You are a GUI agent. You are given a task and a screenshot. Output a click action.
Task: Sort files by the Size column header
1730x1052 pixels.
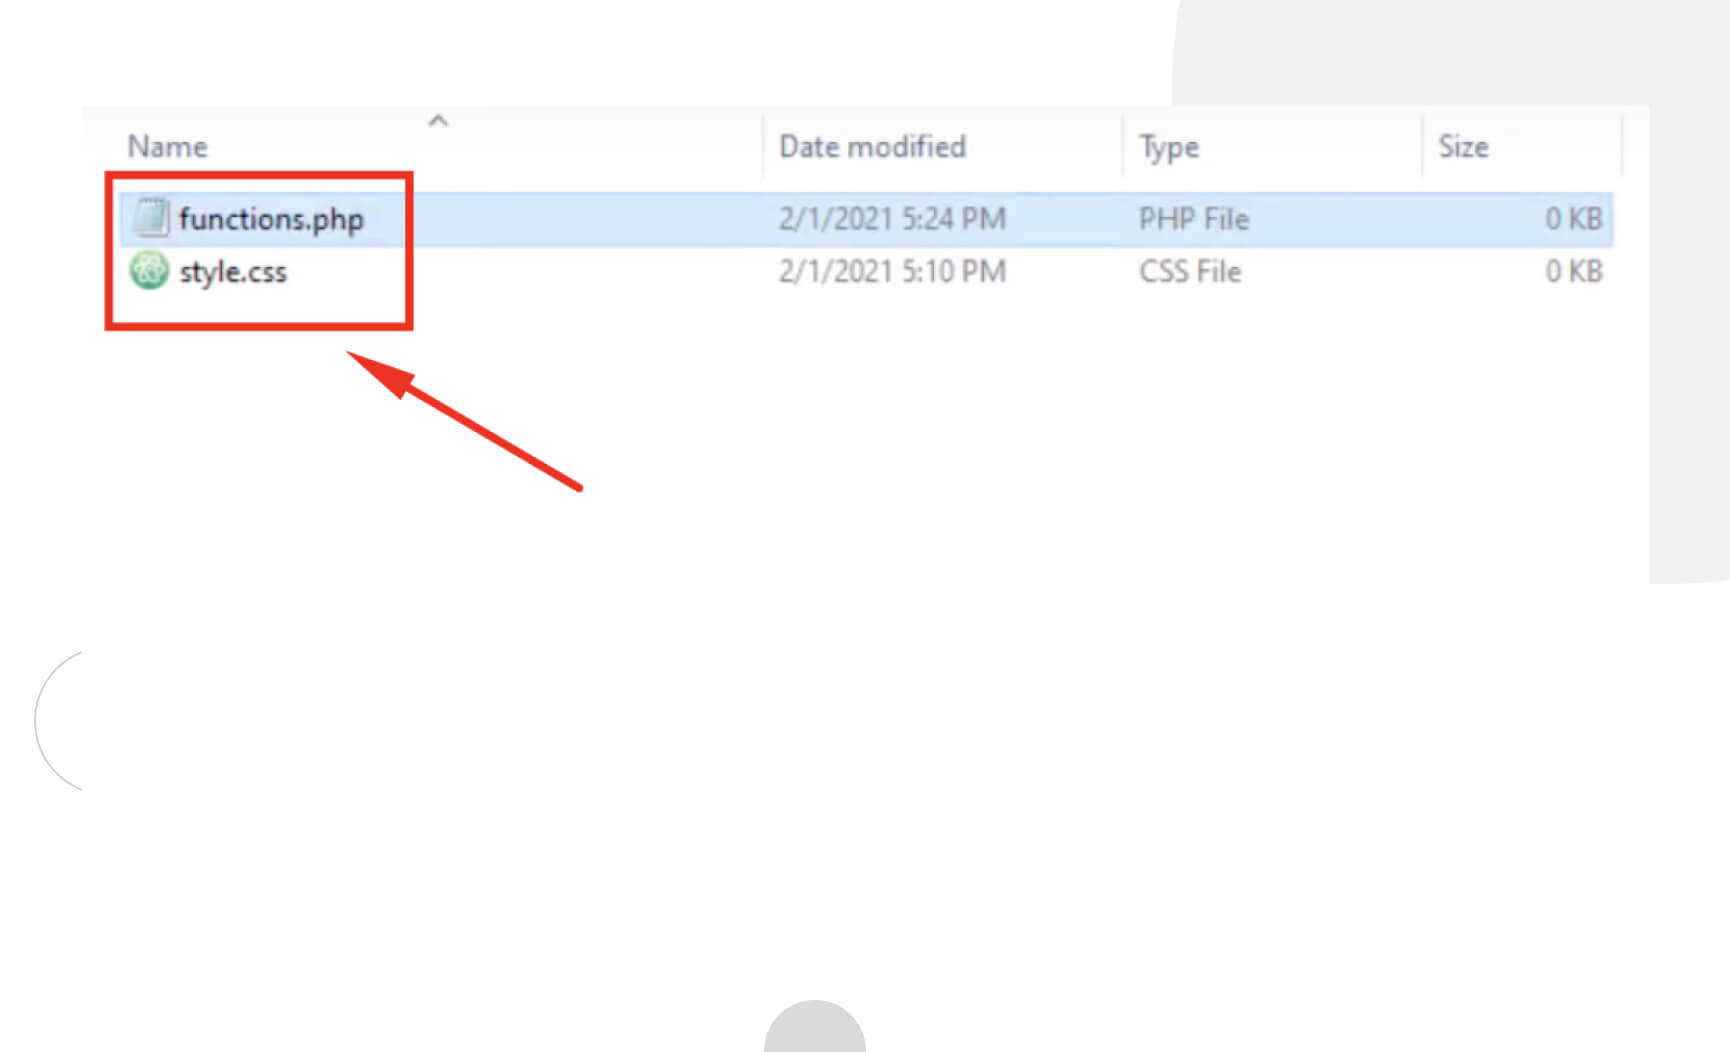pyautogui.click(x=1463, y=147)
